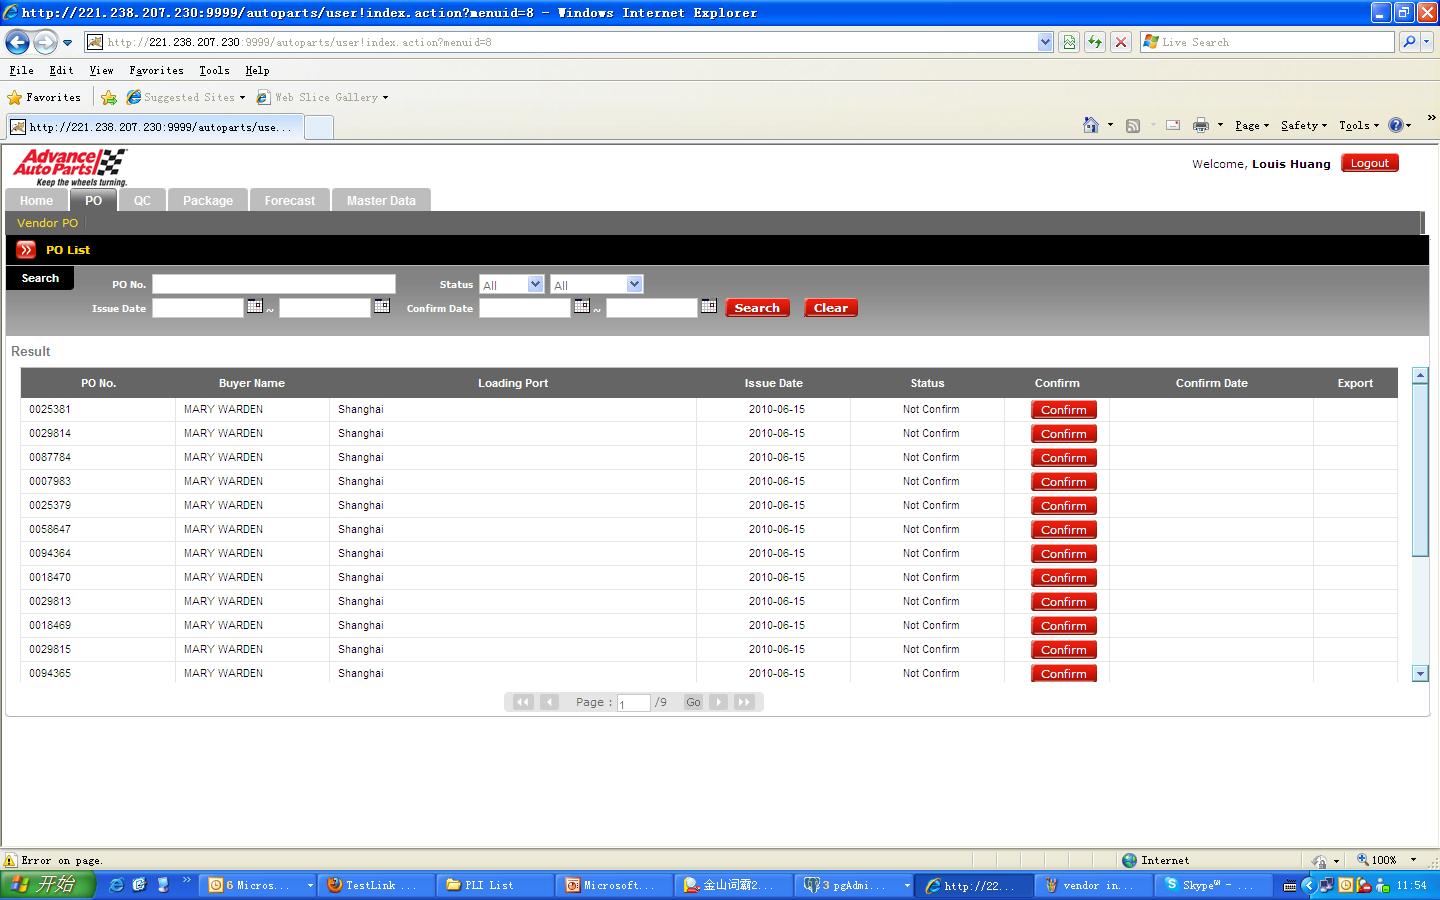Open the Issue Date end calendar picker

381,306
